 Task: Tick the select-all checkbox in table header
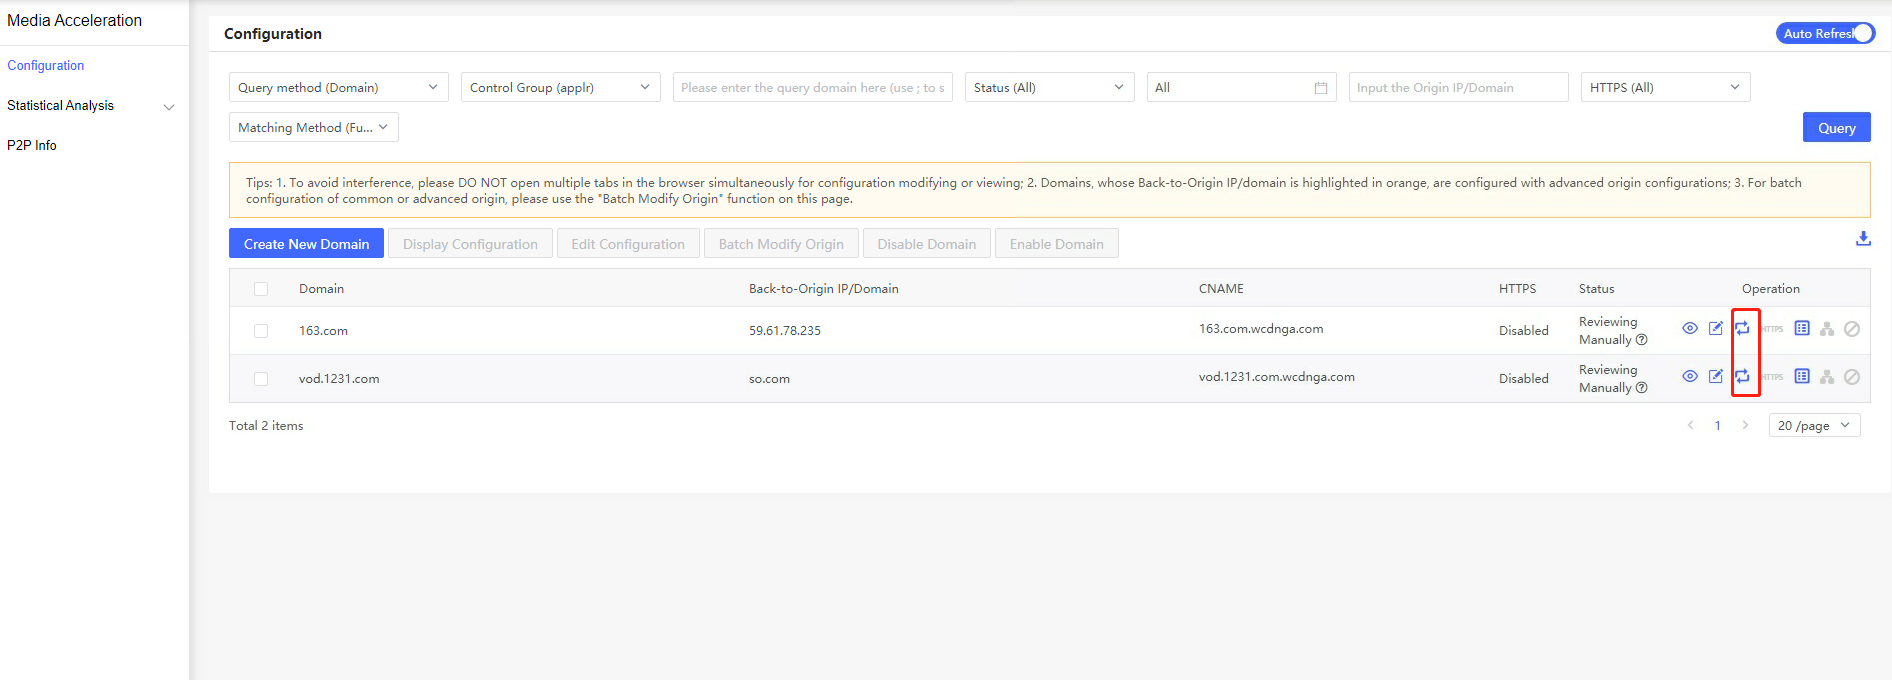click(261, 289)
